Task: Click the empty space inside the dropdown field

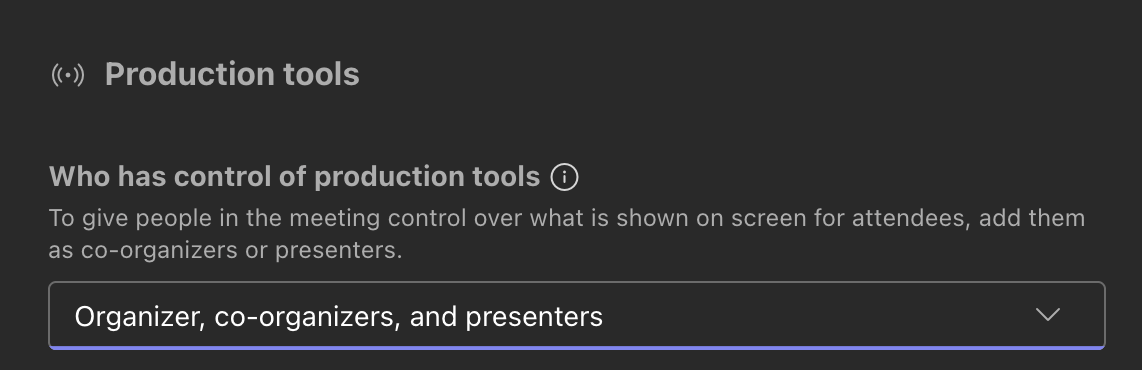Action: [816, 315]
